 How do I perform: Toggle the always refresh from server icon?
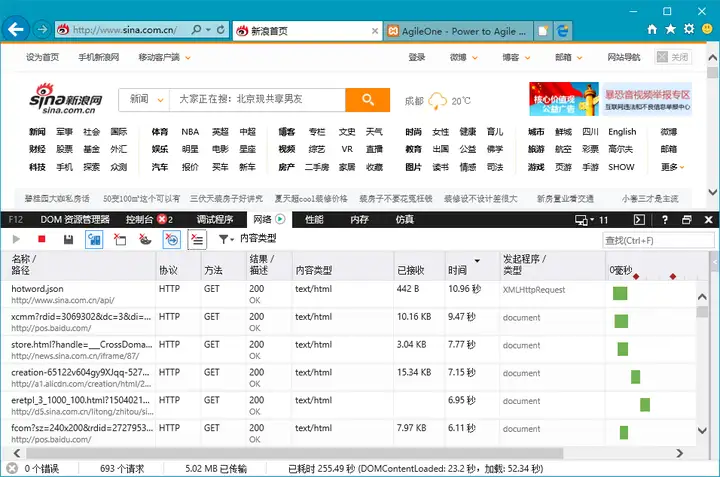(x=94, y=239)
